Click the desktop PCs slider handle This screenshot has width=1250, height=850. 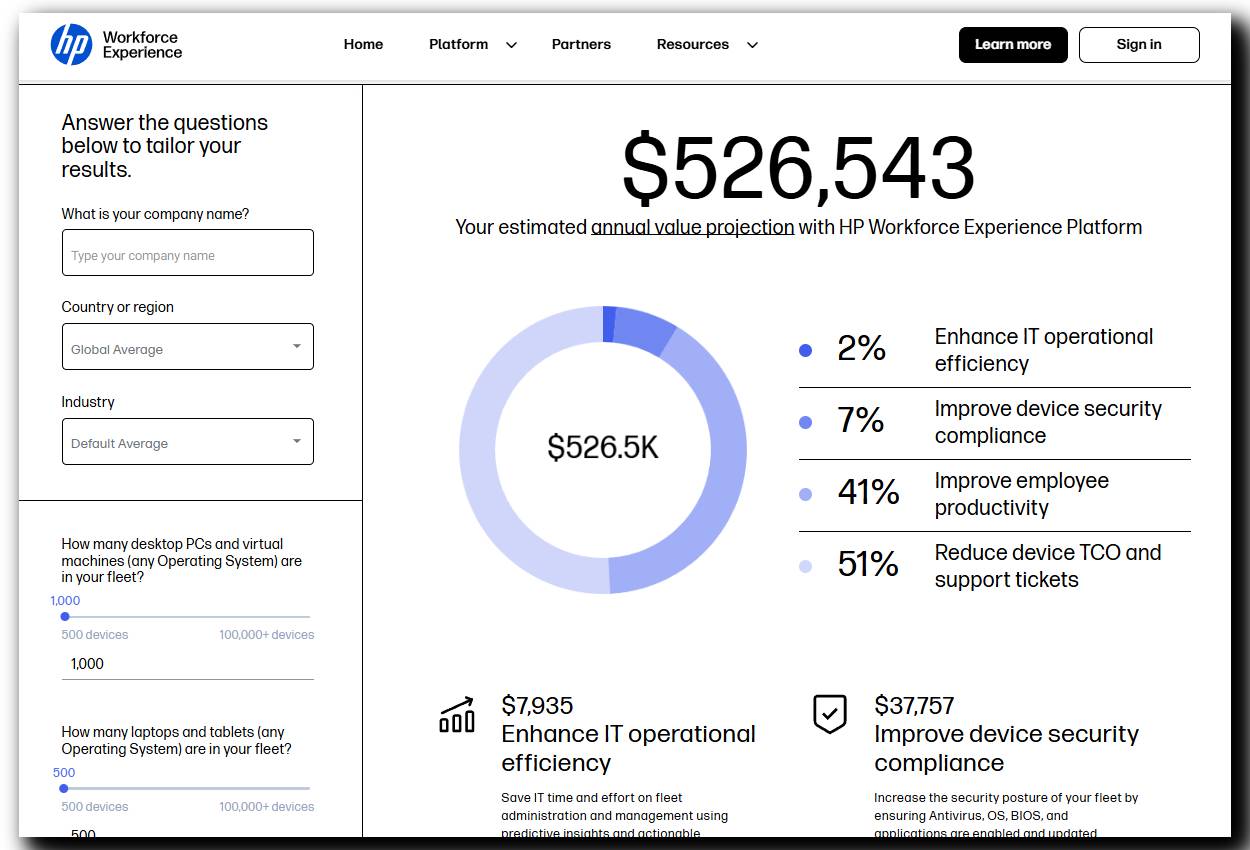point(65,617)
